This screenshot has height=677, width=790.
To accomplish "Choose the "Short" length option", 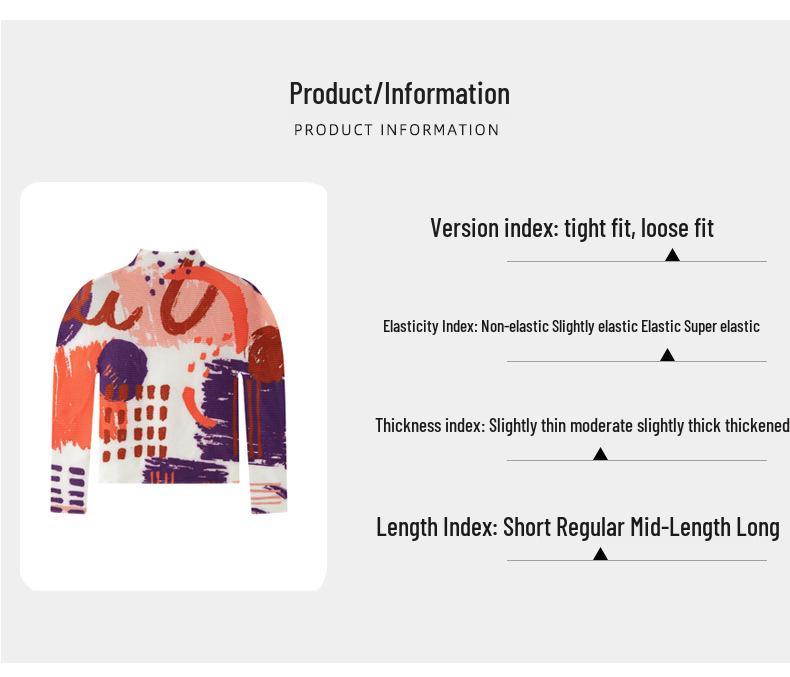I will pyautogui.click(x=526, y=527).
